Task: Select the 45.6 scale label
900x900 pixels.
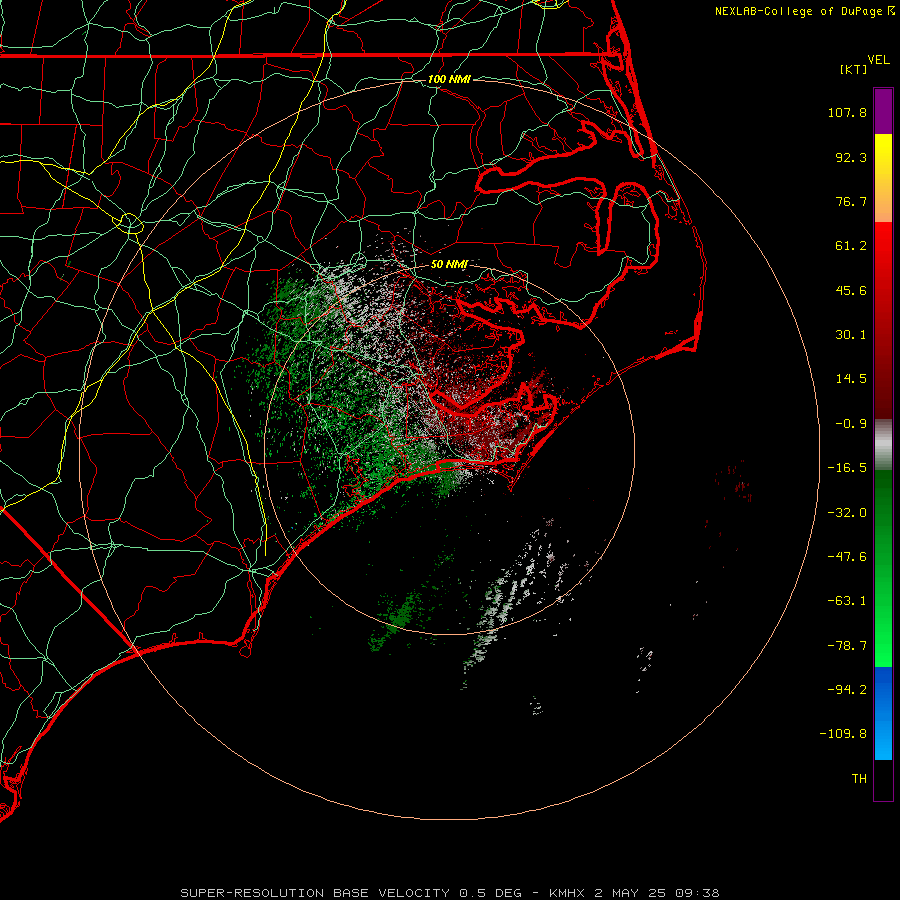Action: point(851,290)
